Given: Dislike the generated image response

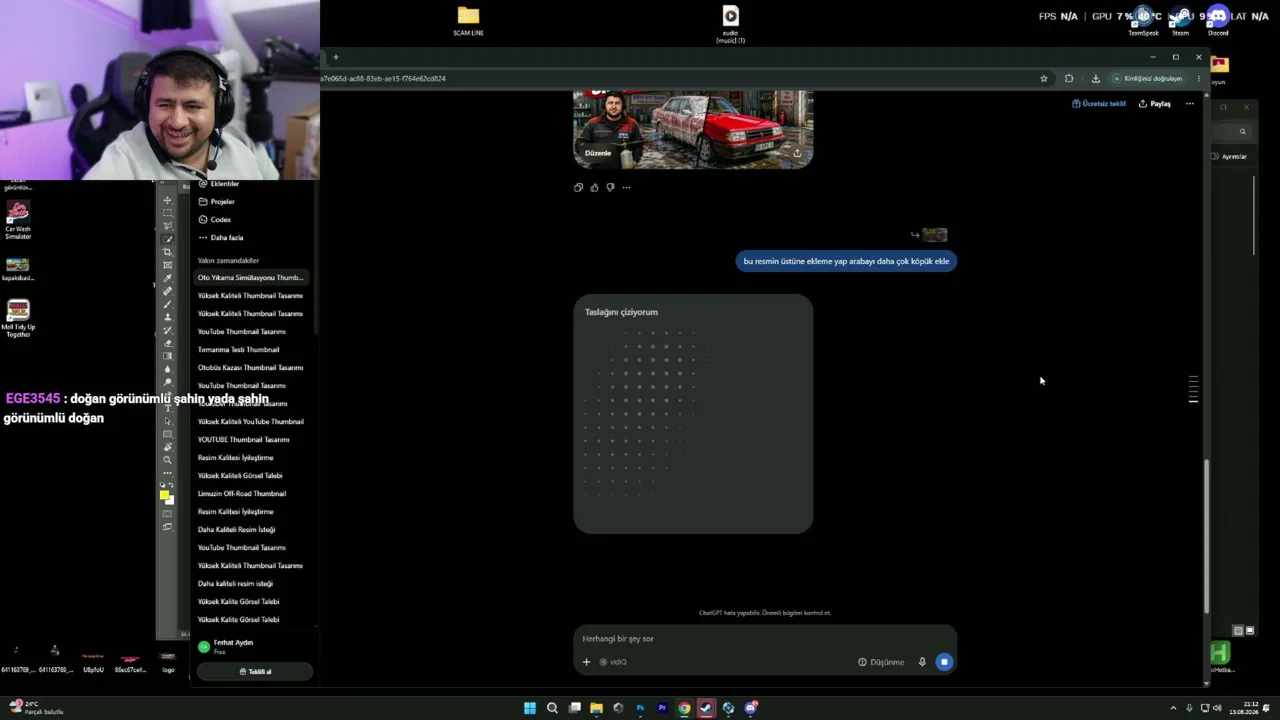Looking at the screenshot, I should pos(610,187).
